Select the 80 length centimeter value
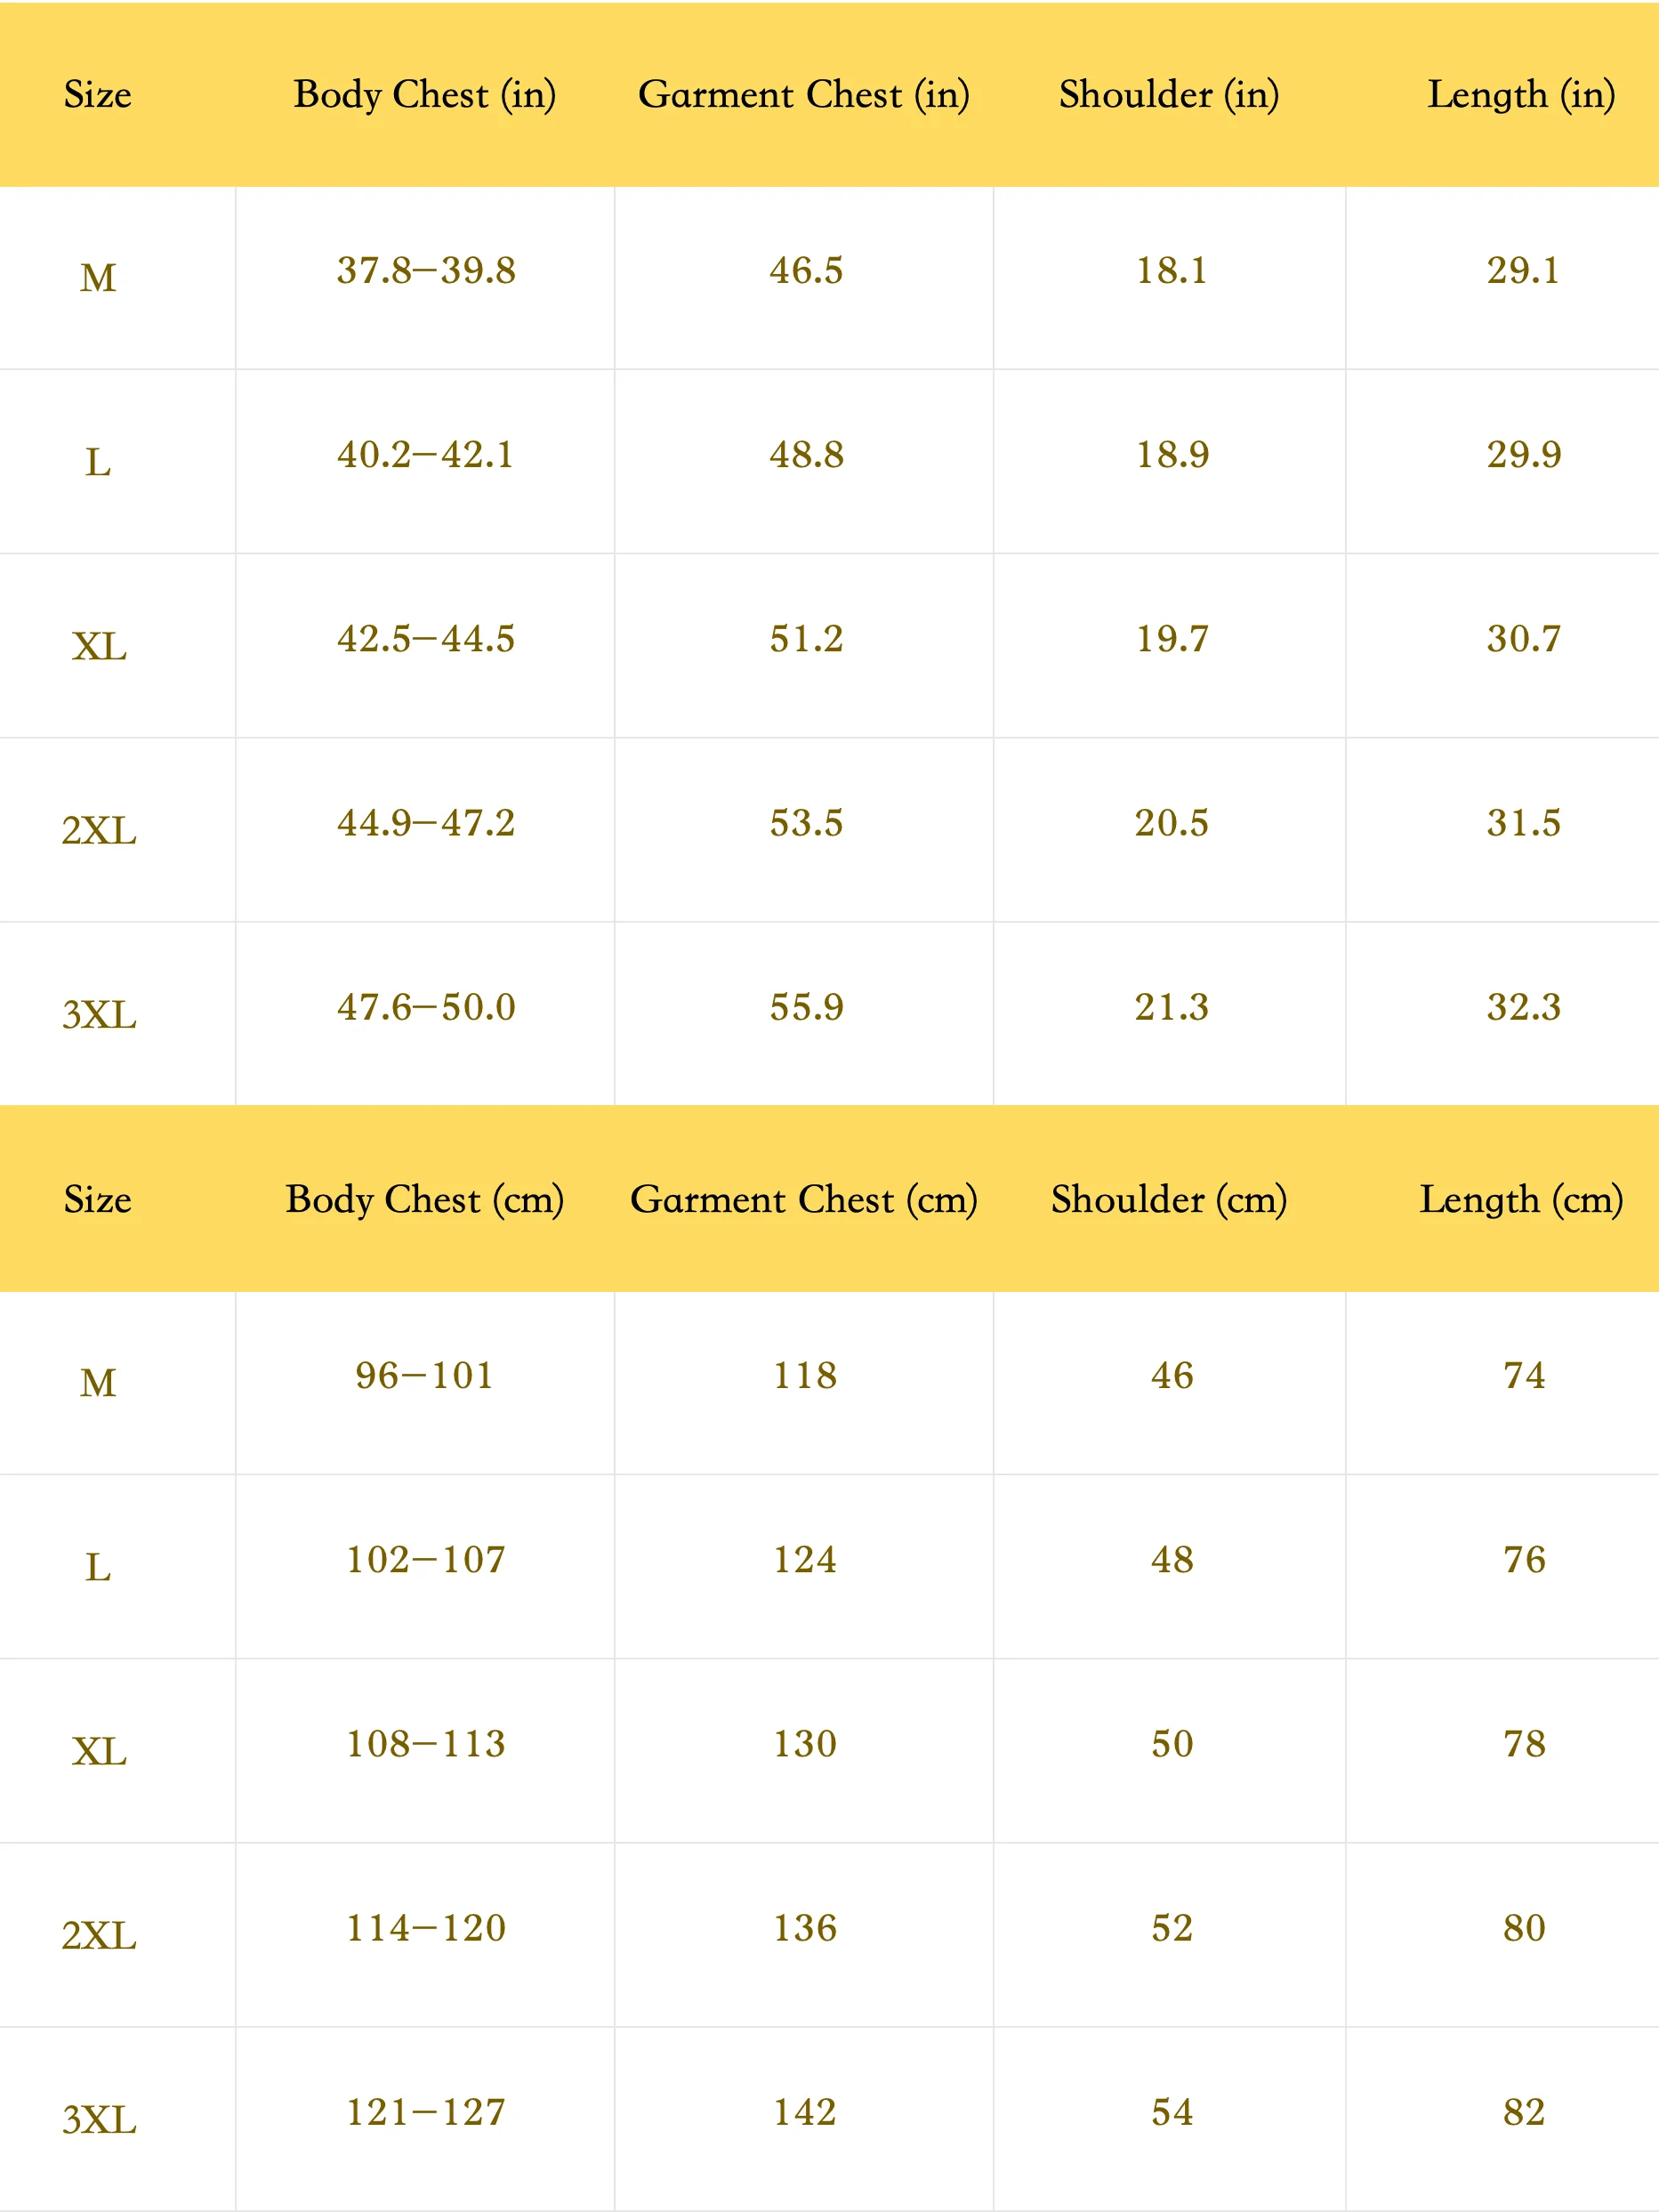This screenshot has height=2212, width=1659. [x=1524, y=1928]
